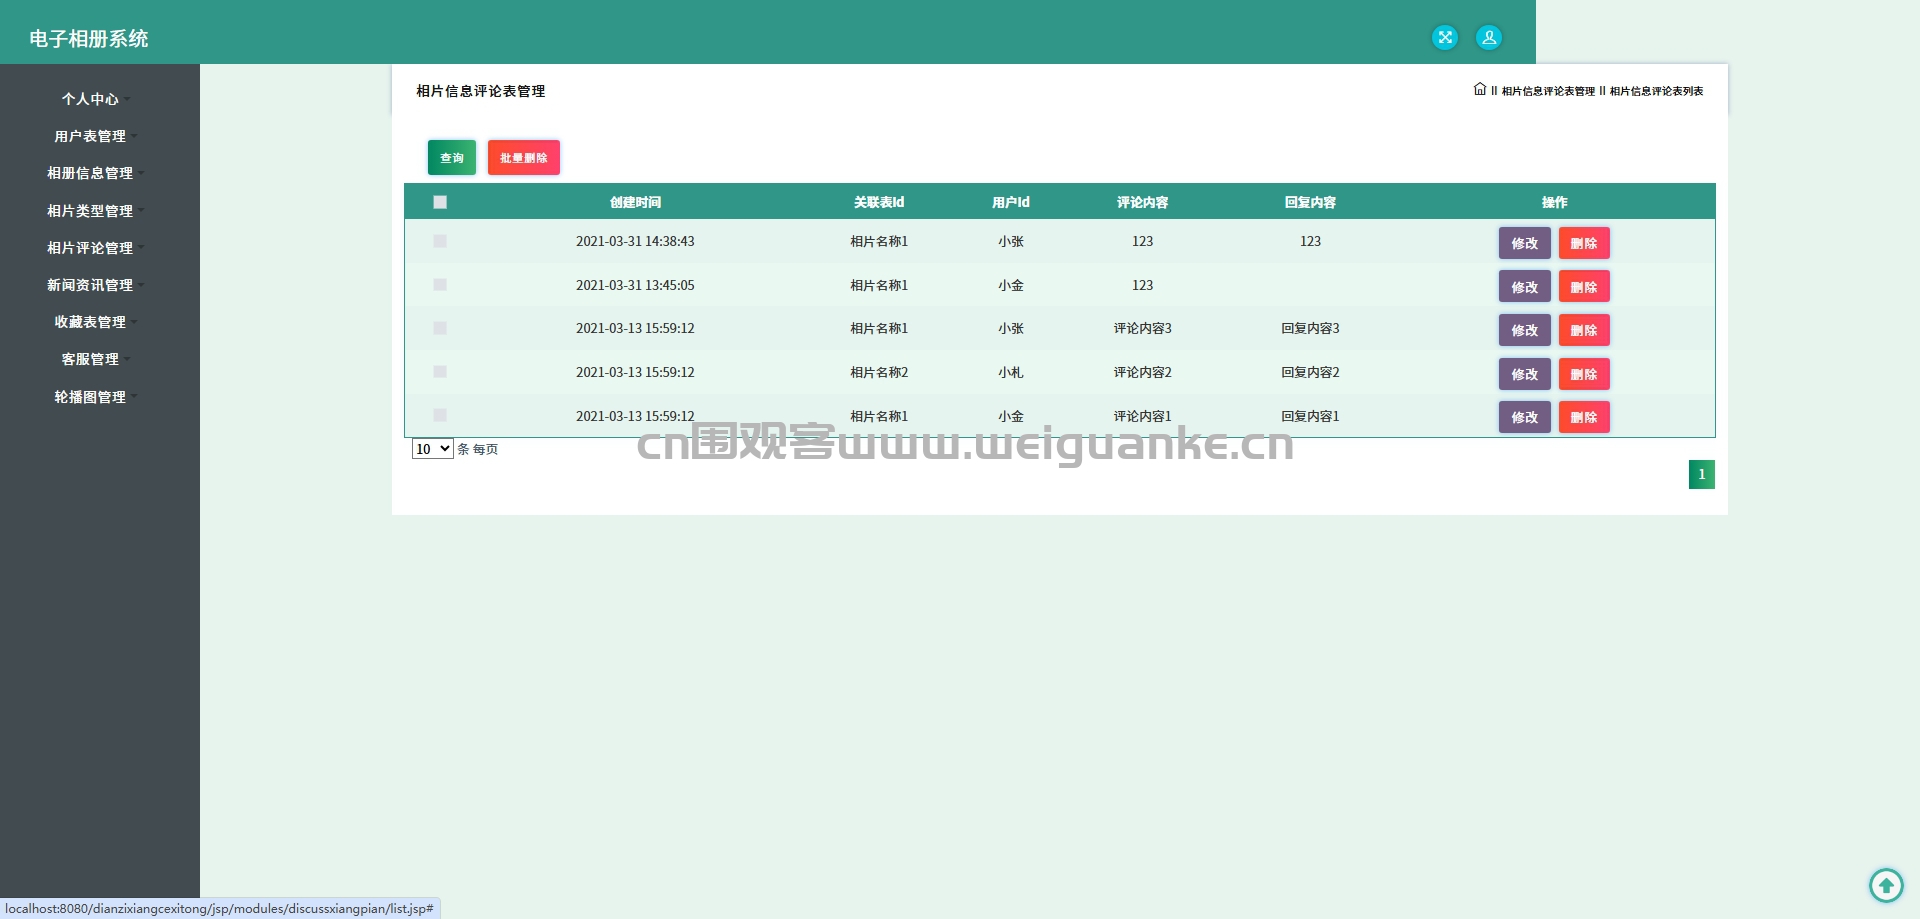Click 修改 for the 13:45:05 row

1525,287
